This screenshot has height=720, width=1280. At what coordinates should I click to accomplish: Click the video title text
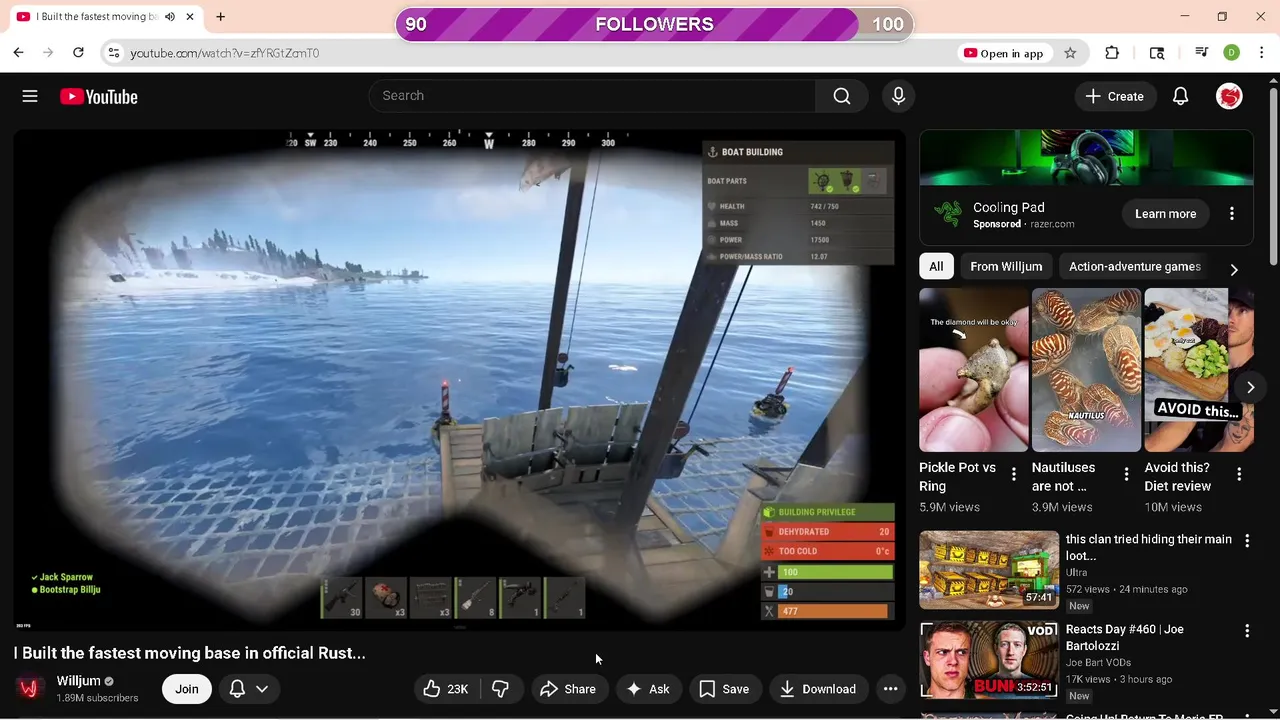pos(190,653)
